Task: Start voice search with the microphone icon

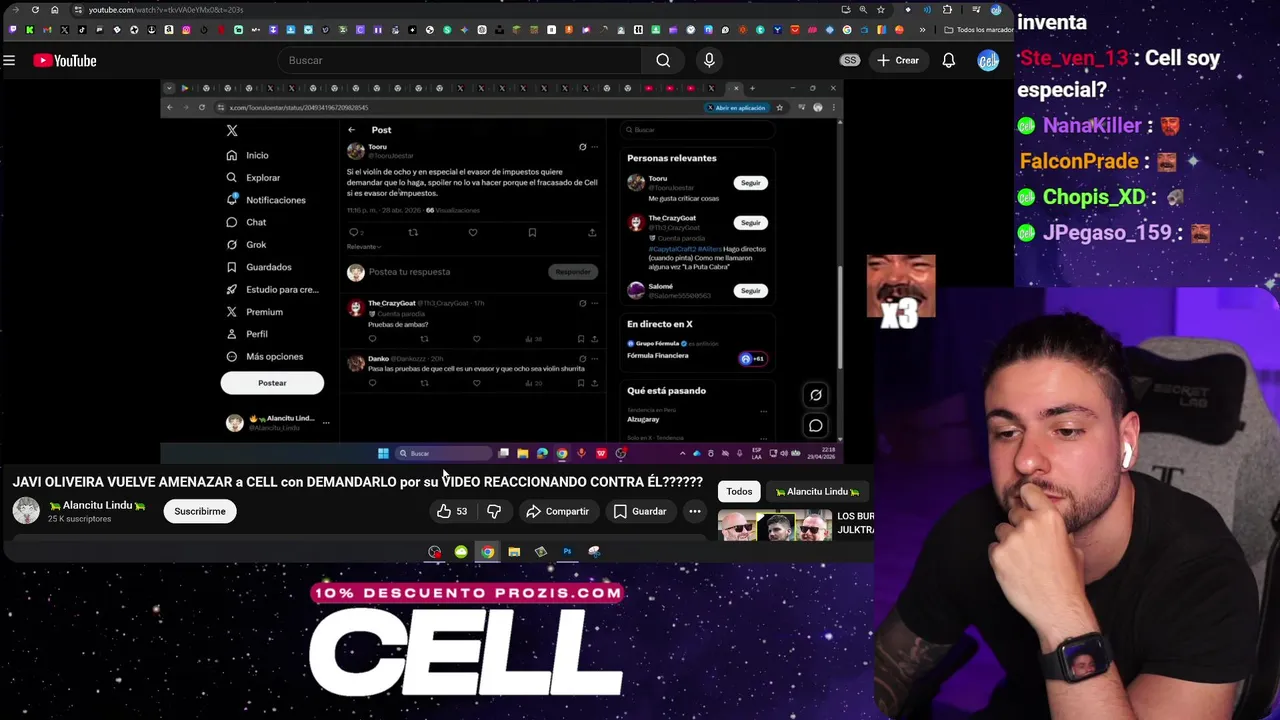Action: pos(709,61)
